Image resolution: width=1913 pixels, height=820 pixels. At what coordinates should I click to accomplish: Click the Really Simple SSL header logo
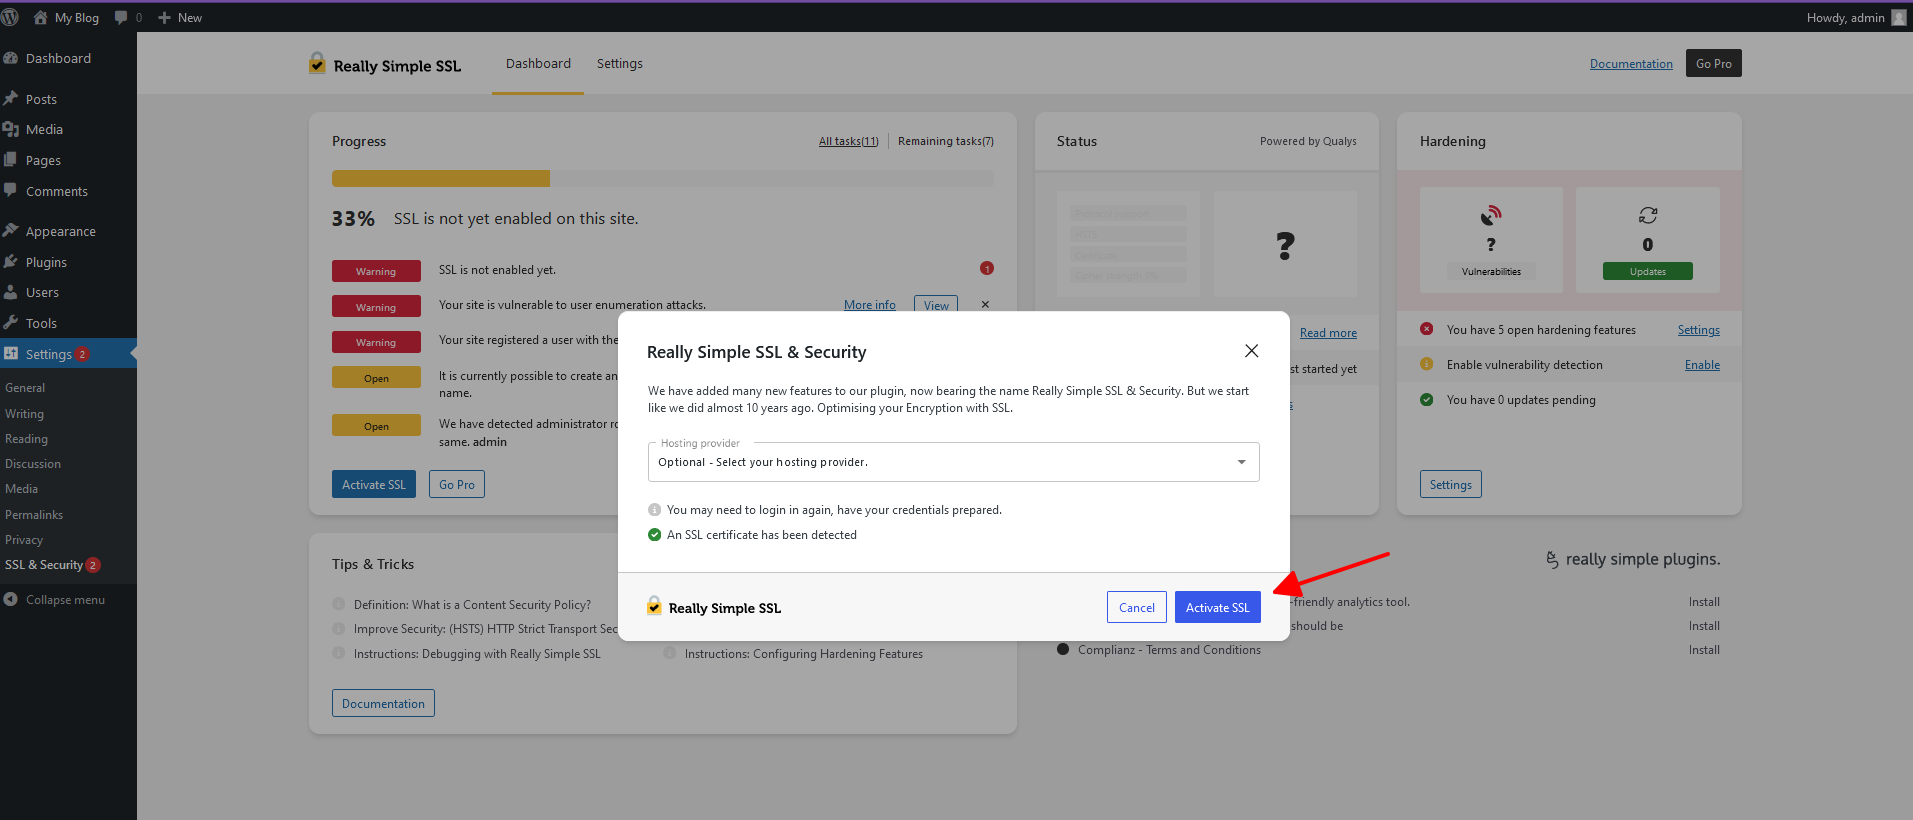[x=386, y=64]
